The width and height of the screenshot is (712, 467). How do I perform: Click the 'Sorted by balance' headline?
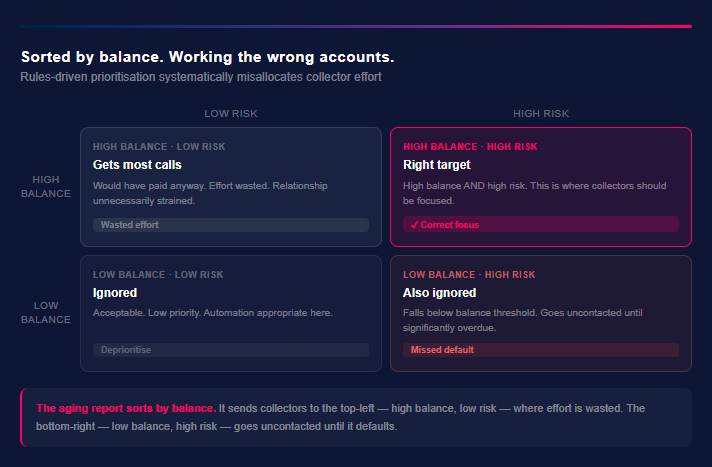208,57
